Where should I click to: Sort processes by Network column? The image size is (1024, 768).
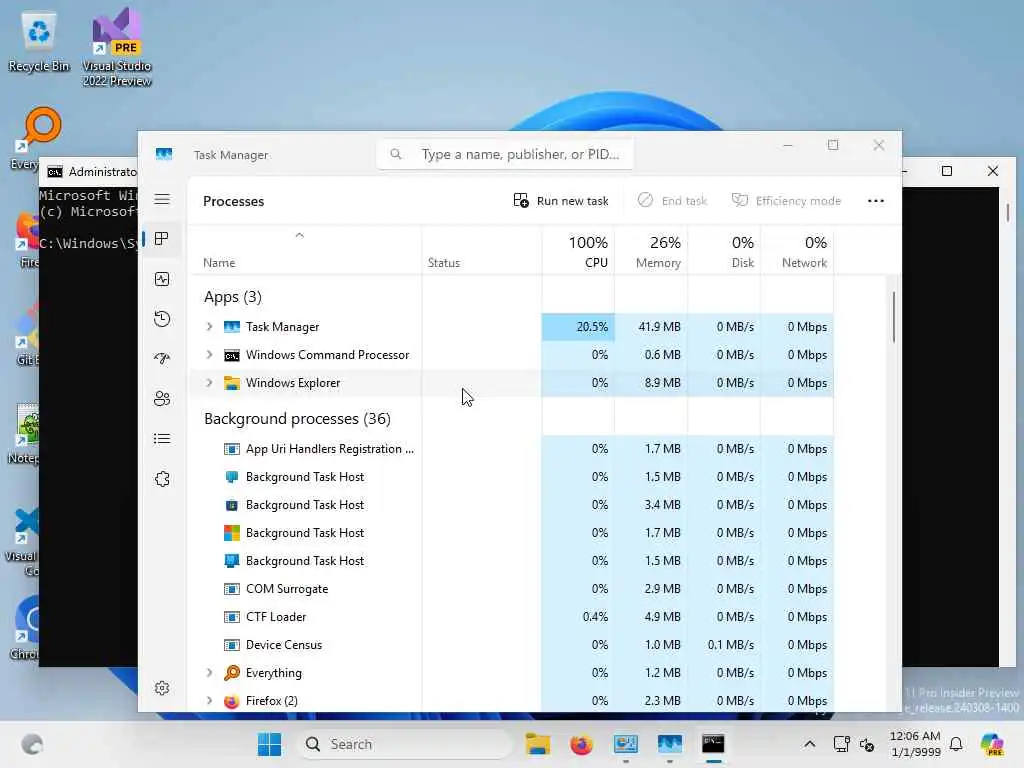click(797, 252)
